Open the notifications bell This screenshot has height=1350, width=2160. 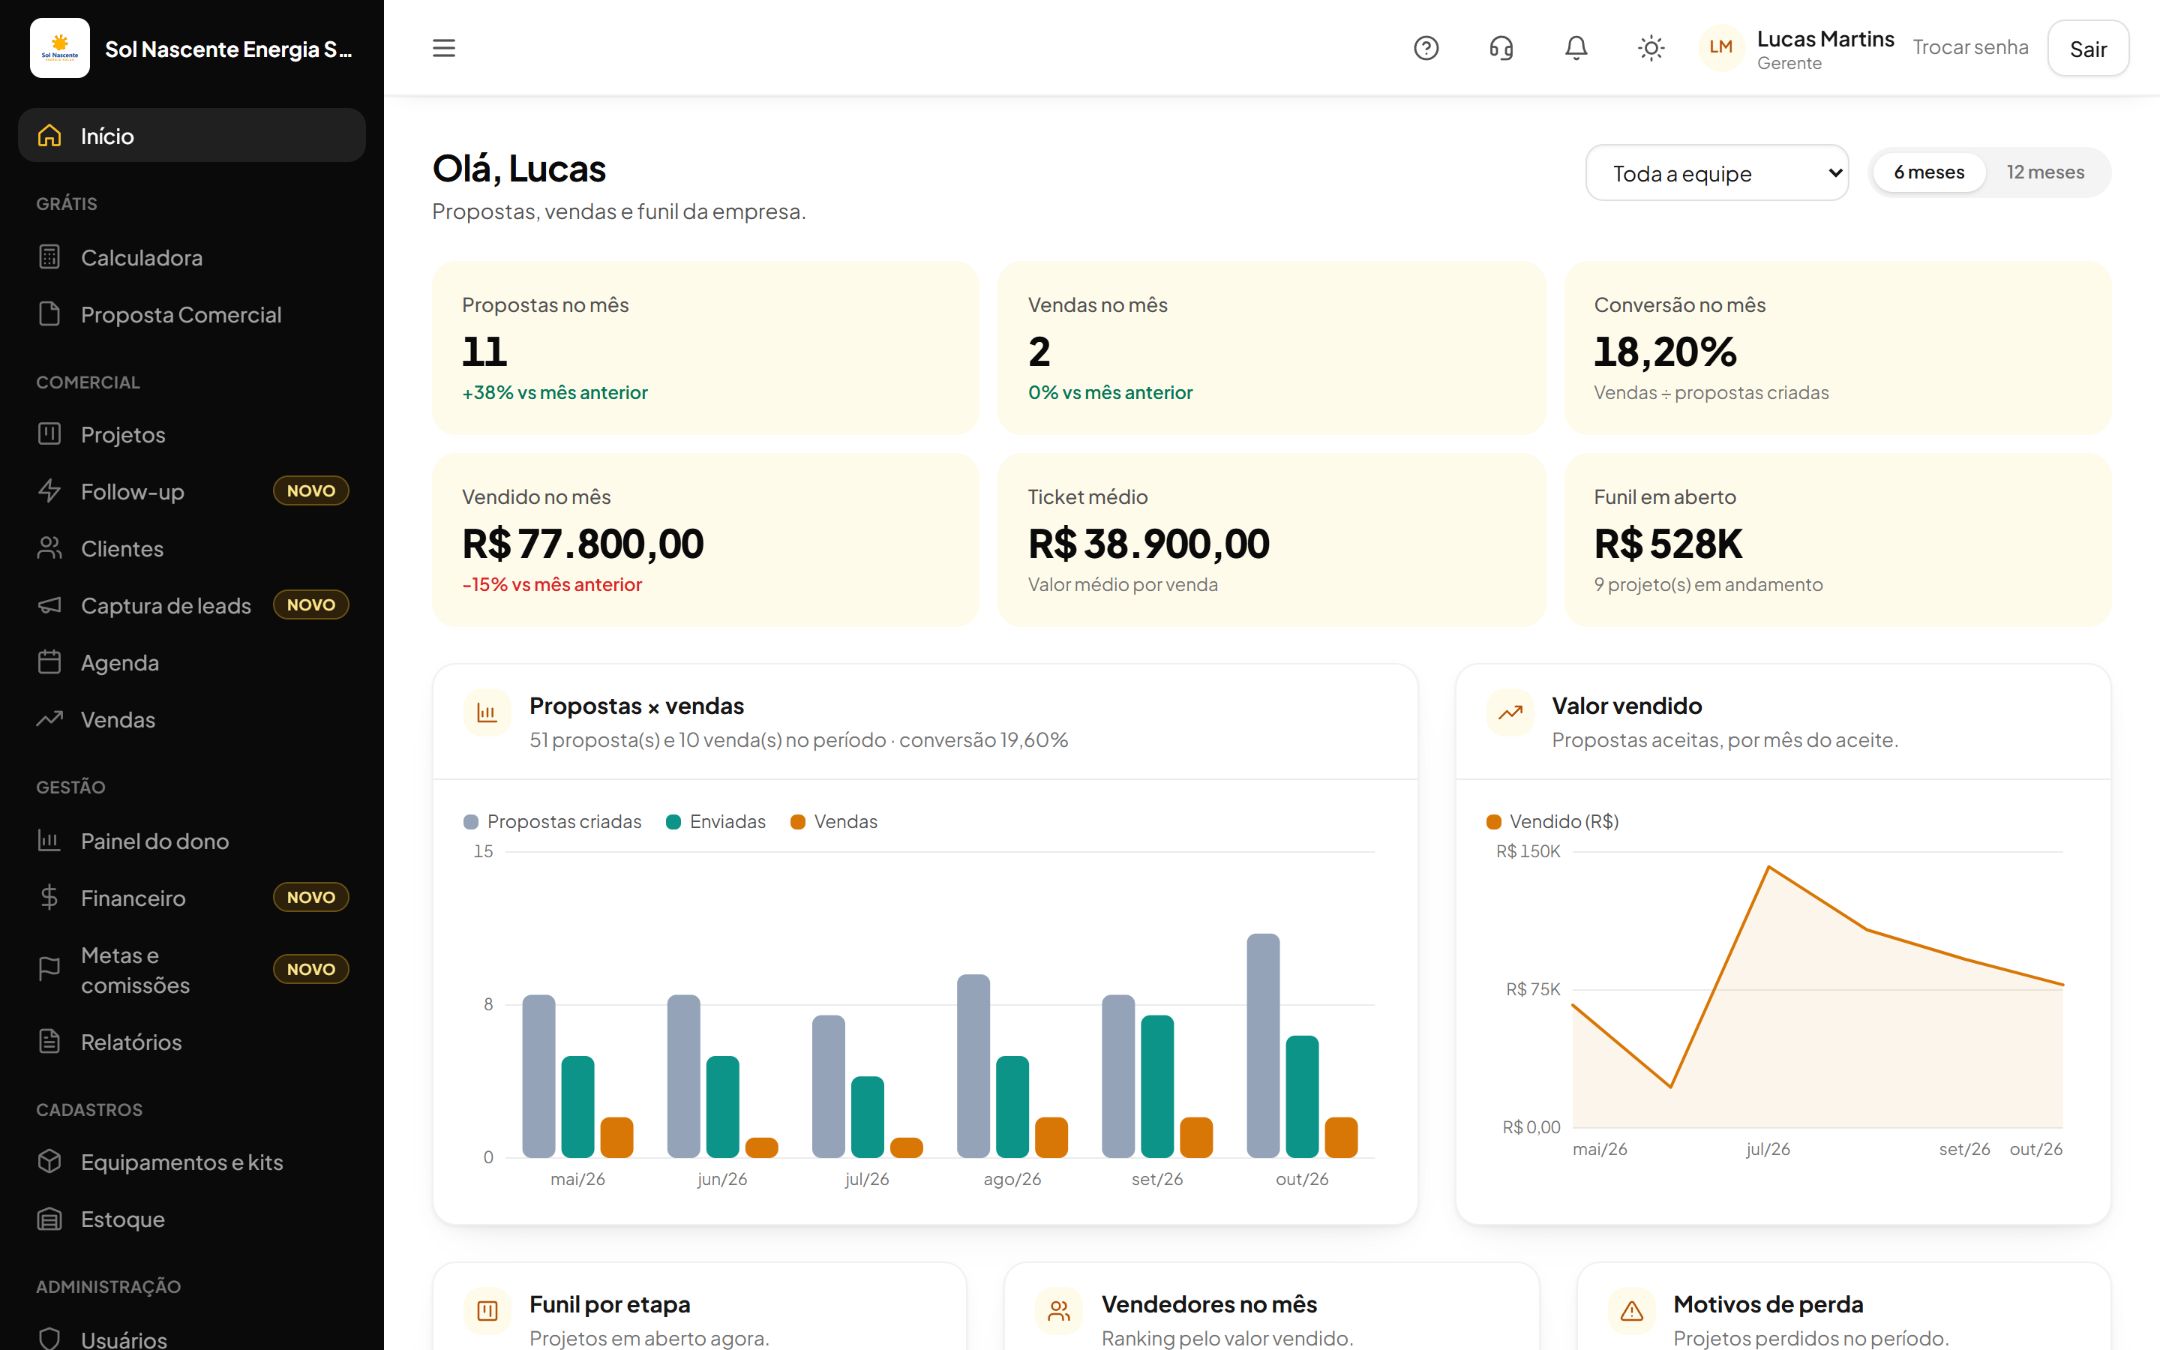1576,48
